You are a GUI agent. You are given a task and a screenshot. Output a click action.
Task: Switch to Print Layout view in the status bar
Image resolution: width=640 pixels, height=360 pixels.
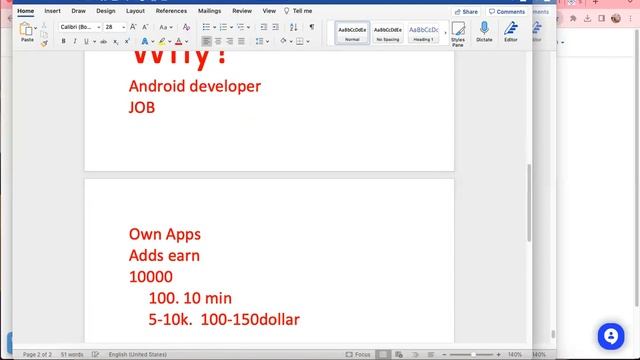pos(383,354)
